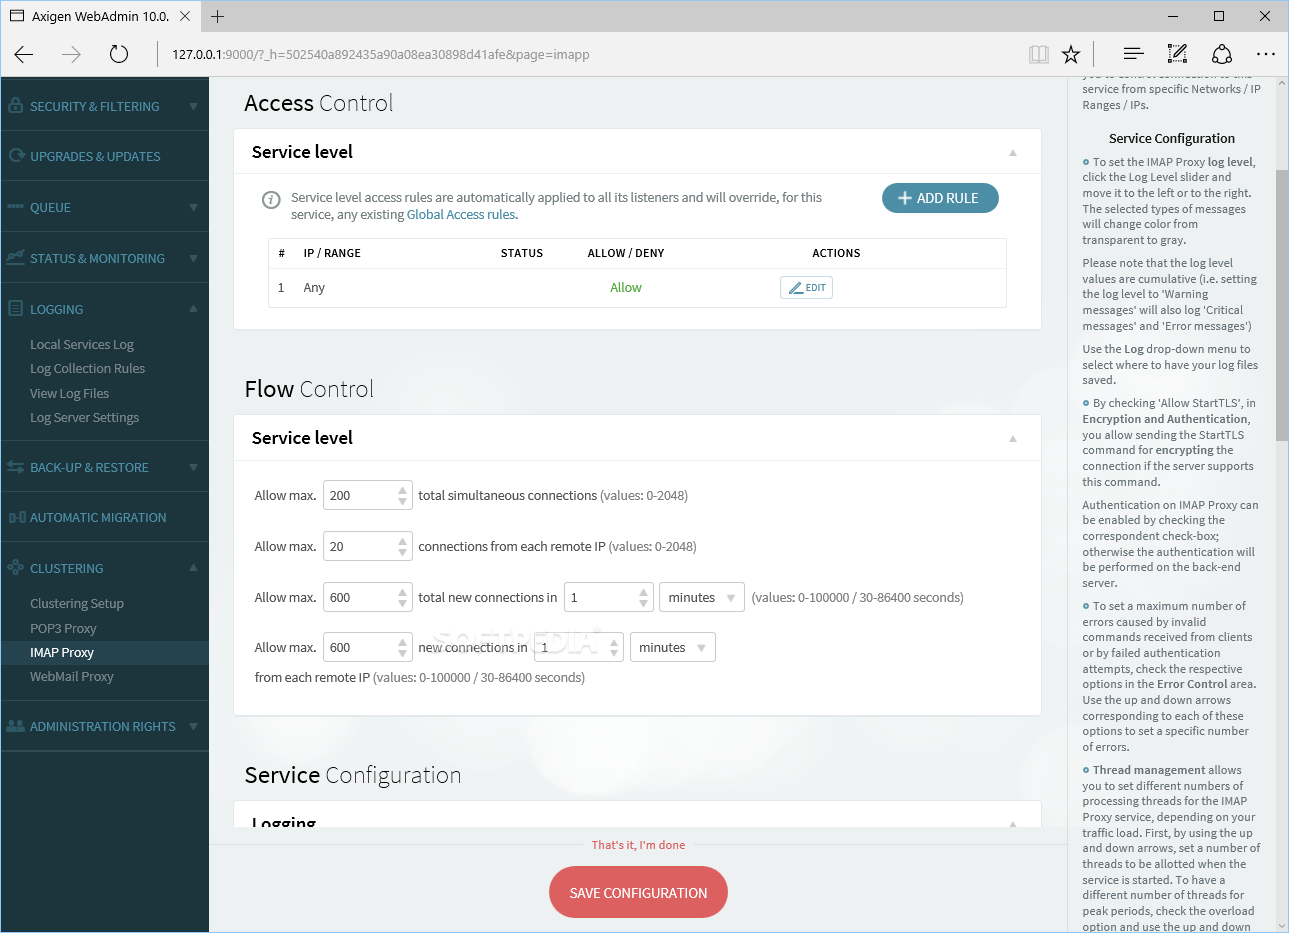Open a new browser tab
The width and height of the screenshot is (1289, 933).
pyautogui.click(x=218, y=16)
